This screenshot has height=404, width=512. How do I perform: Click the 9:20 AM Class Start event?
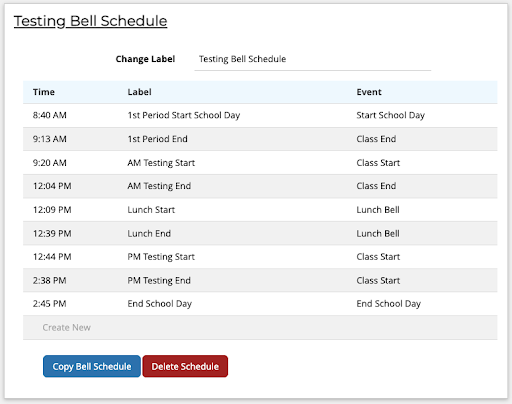pyautogui.click(x=378, y=163)
